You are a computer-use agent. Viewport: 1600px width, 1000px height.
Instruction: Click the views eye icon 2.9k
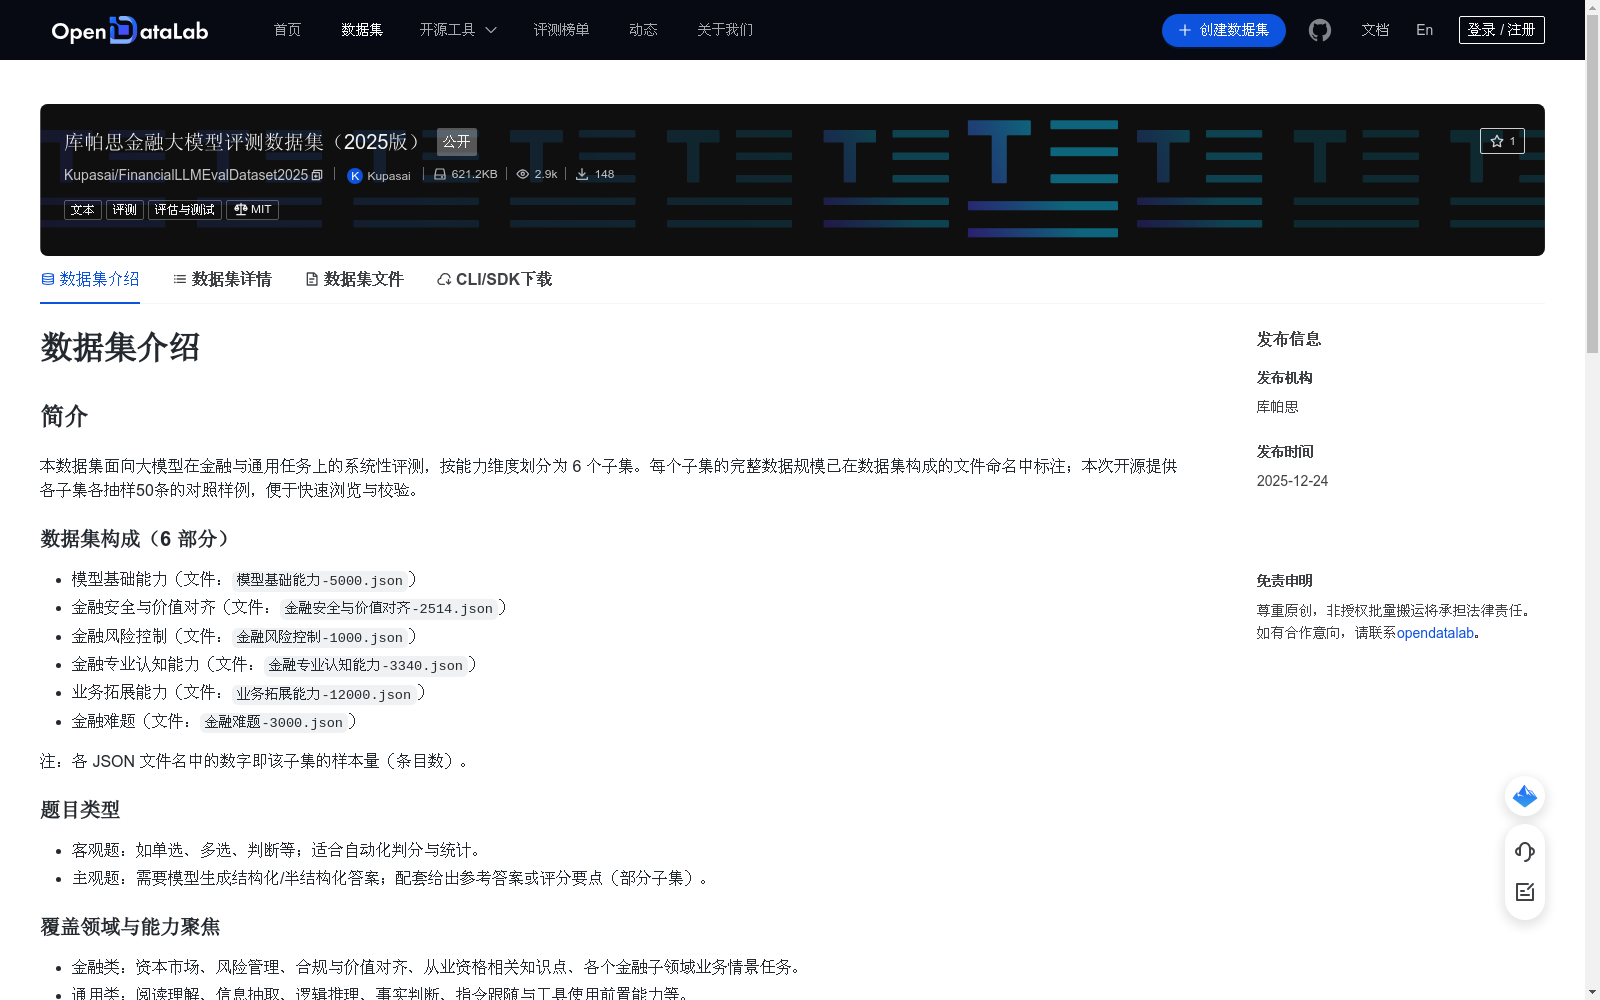coord(522,174)
